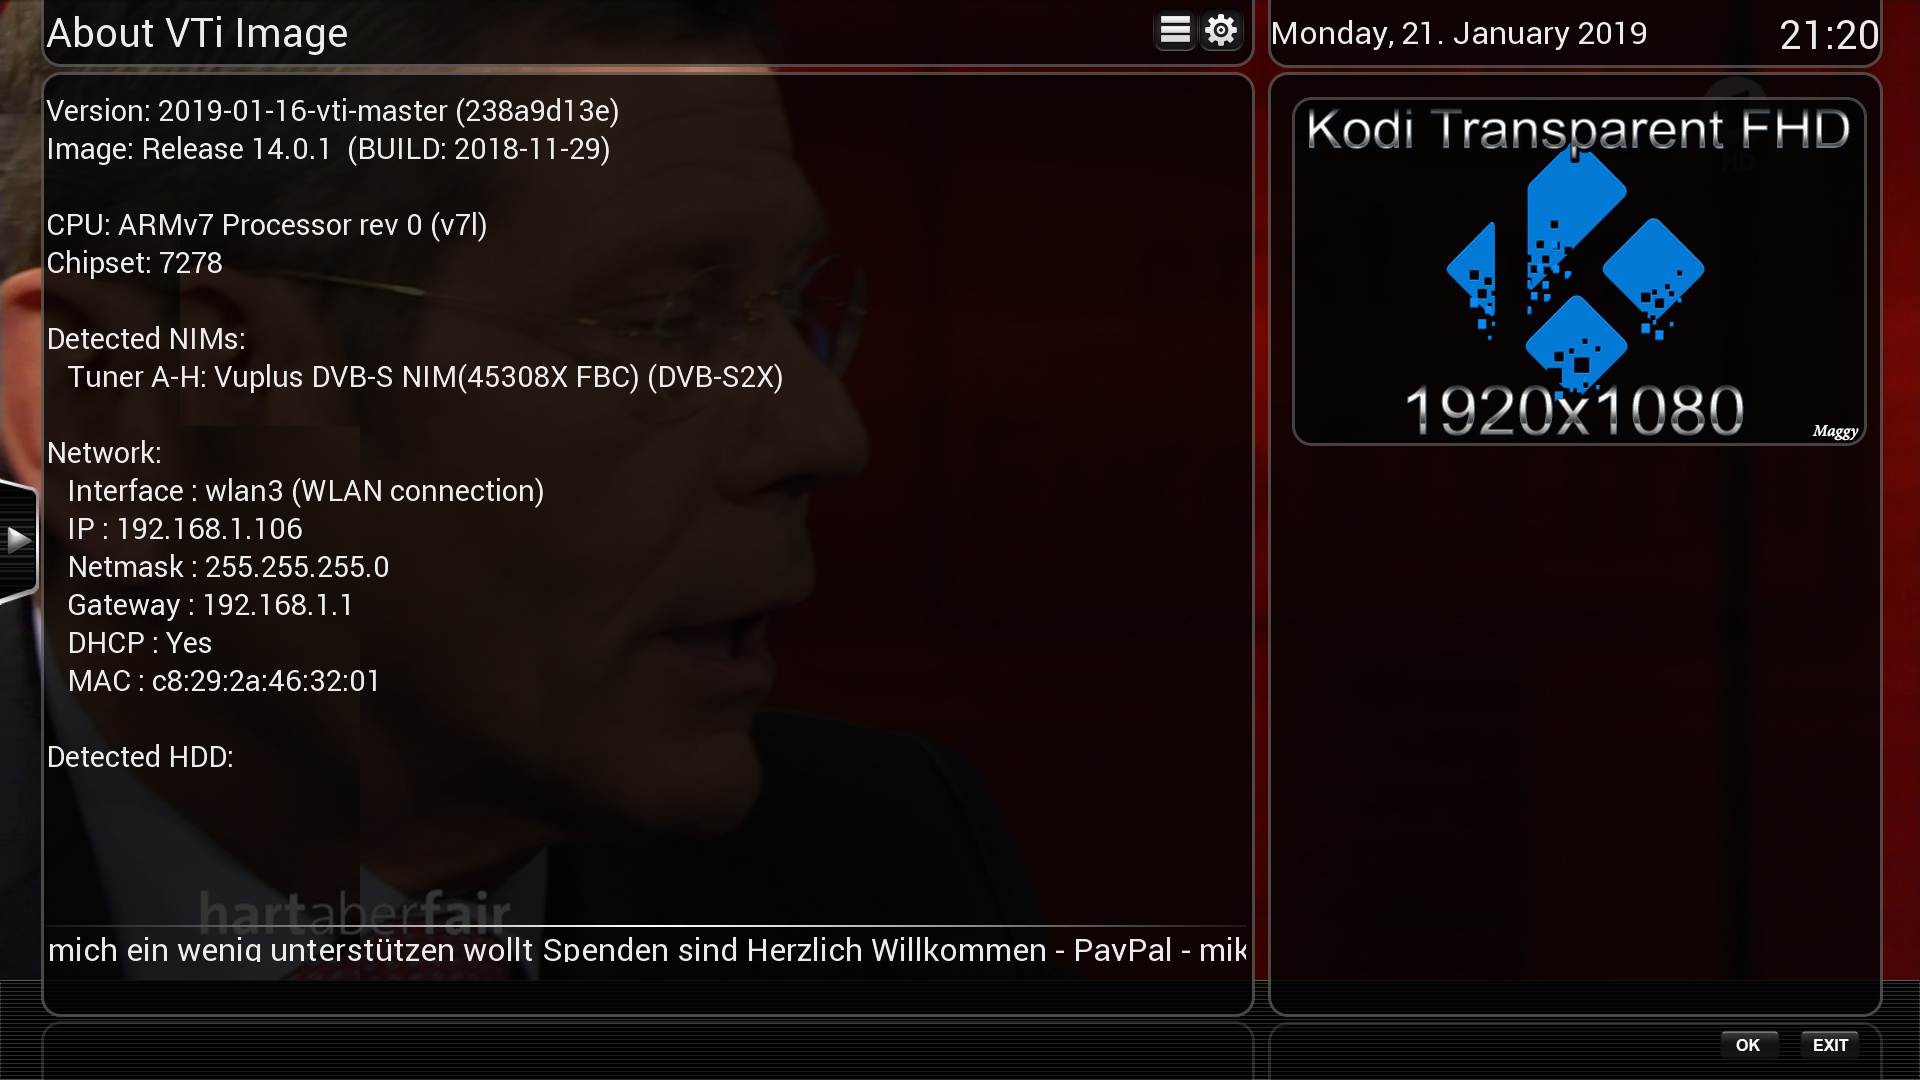Click the Detected HDD label
The image size is (1920, 1080).
140,757
